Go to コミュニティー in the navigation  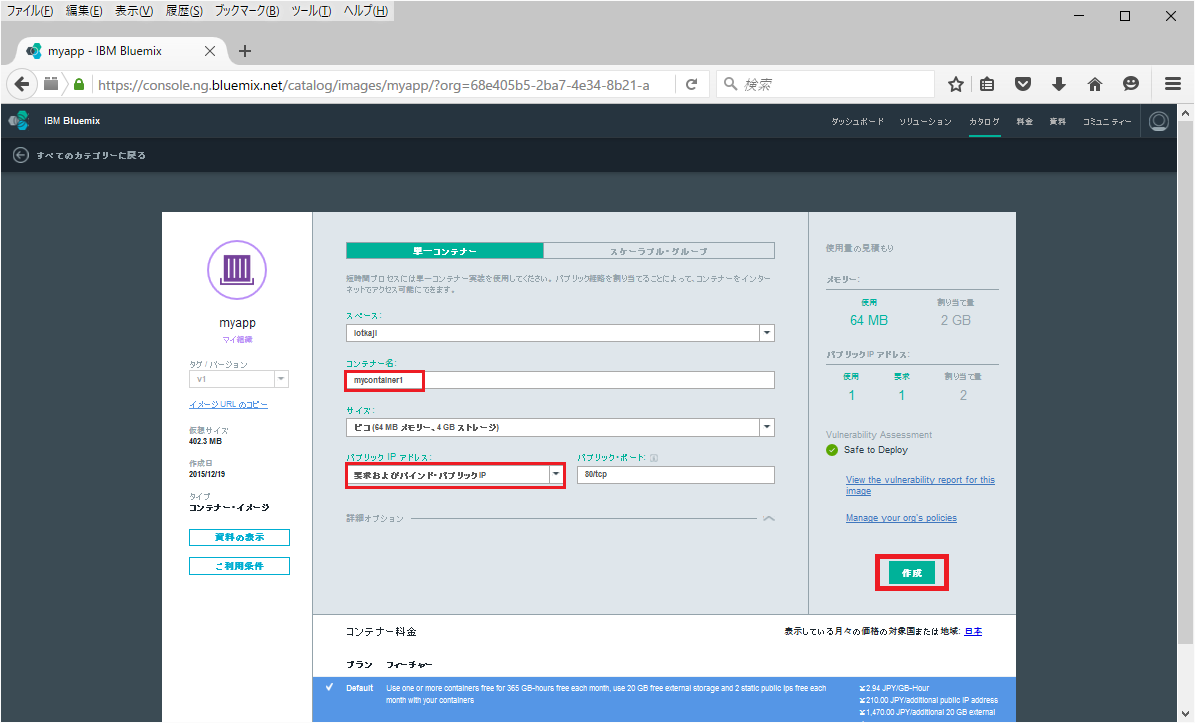[1107, 122]
